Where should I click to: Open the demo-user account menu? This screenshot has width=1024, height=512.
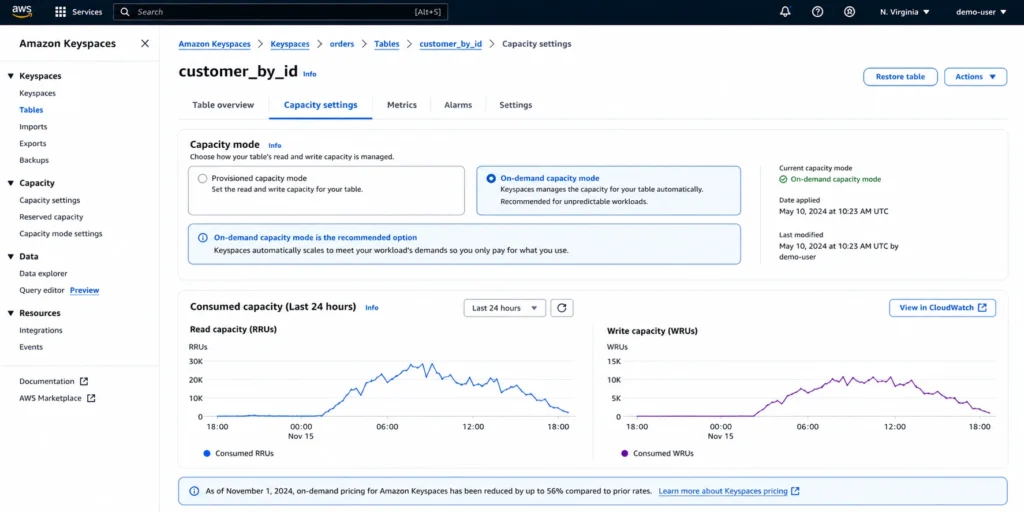[x=981, y=12]
